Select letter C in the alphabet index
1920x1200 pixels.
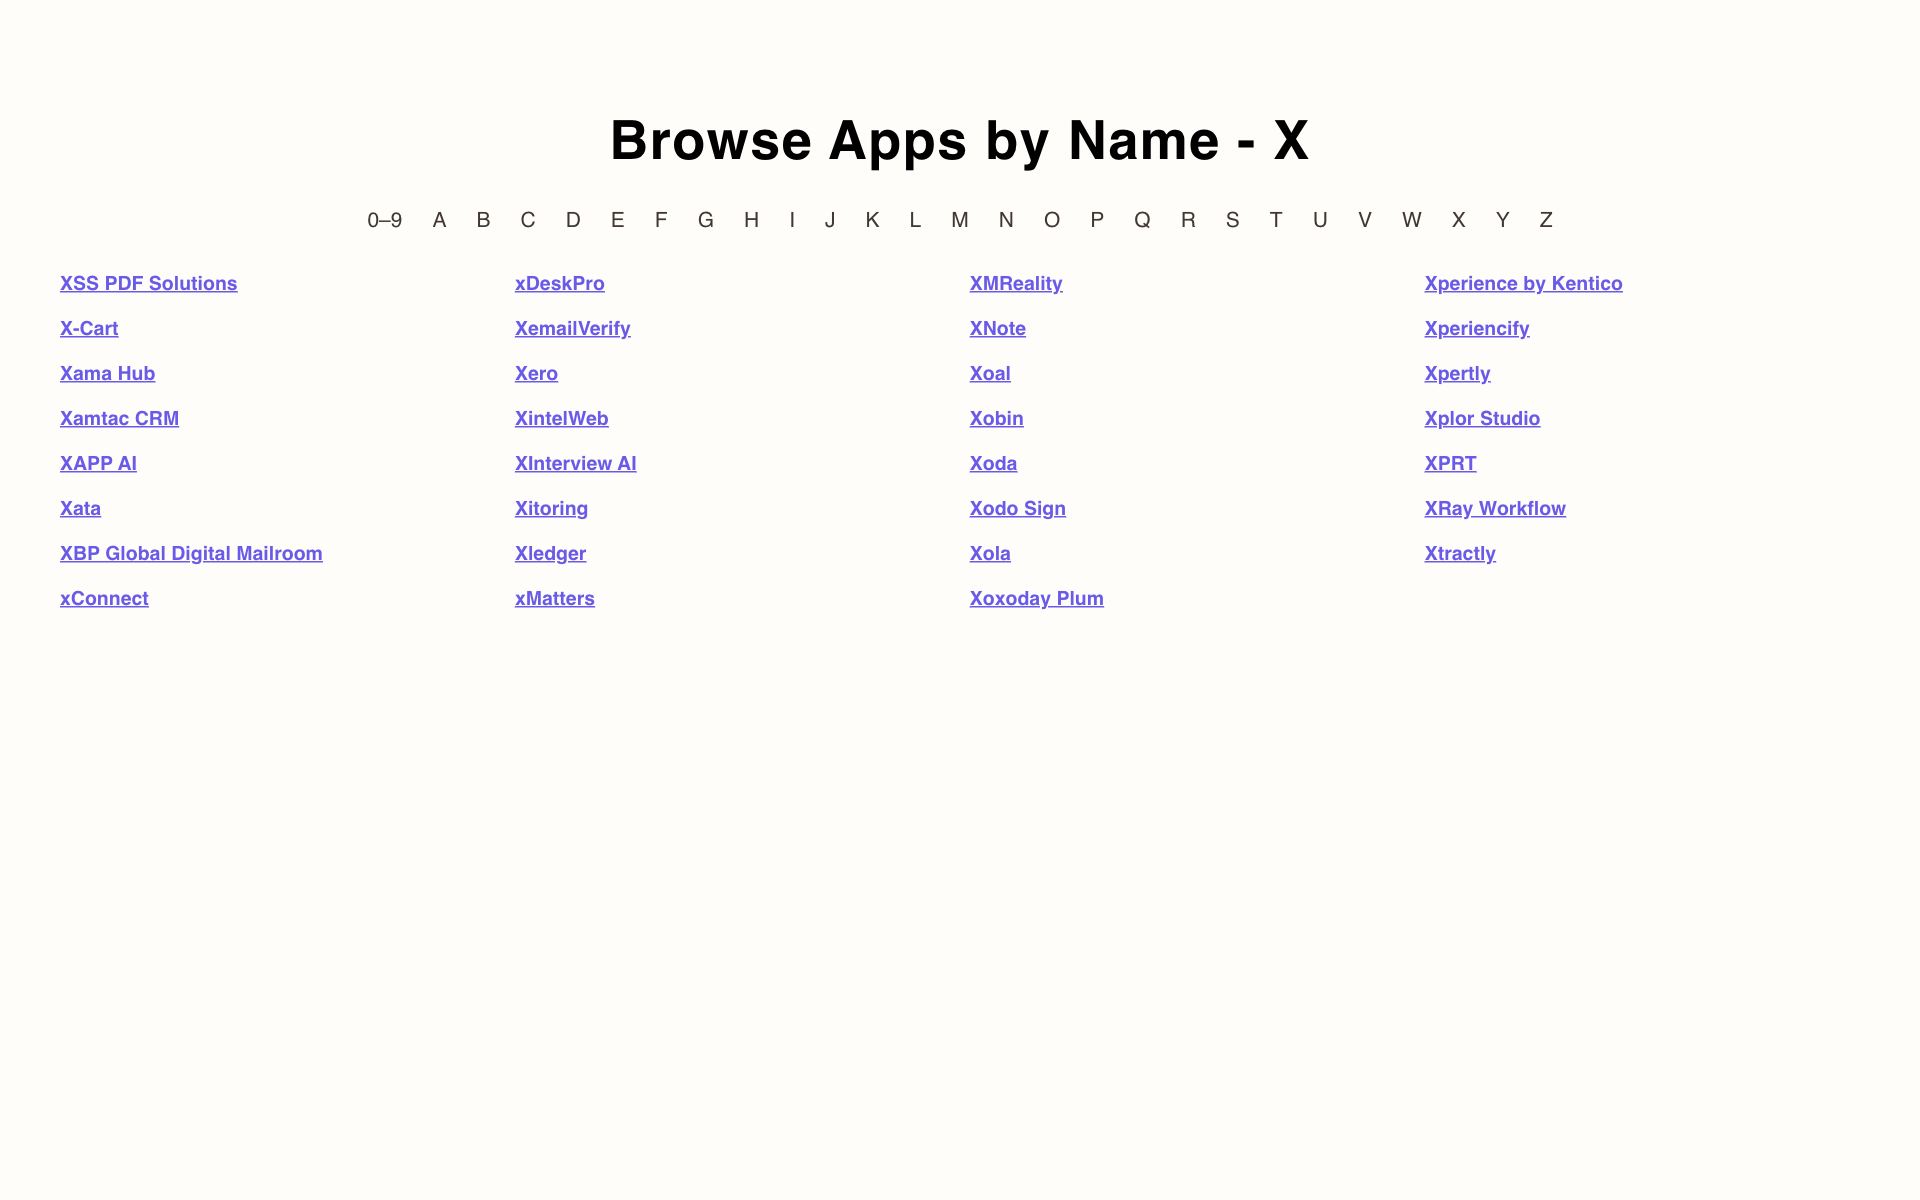point(528,220)
